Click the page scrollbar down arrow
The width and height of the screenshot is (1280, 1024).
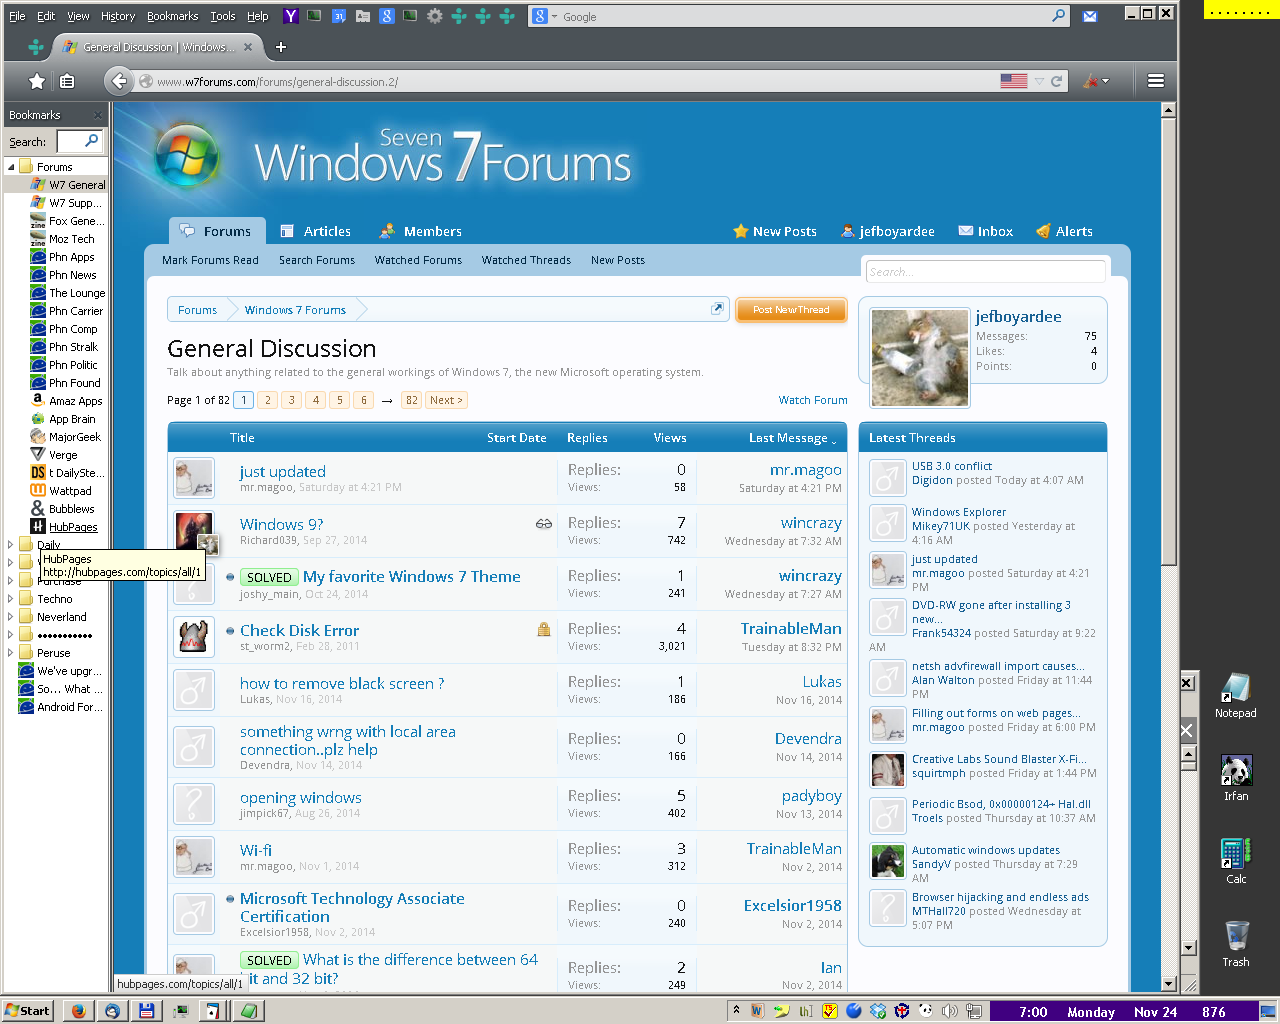[x=1168, y=984]
